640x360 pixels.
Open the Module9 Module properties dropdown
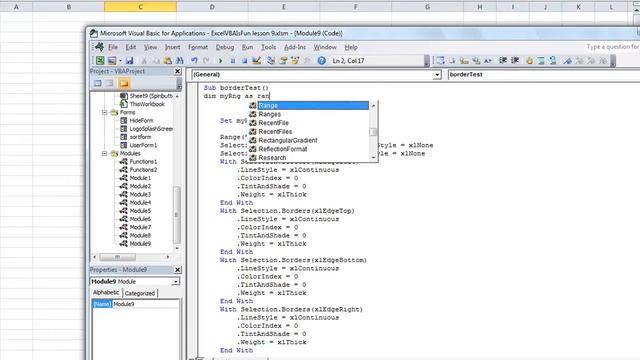(x=176, y=282)
